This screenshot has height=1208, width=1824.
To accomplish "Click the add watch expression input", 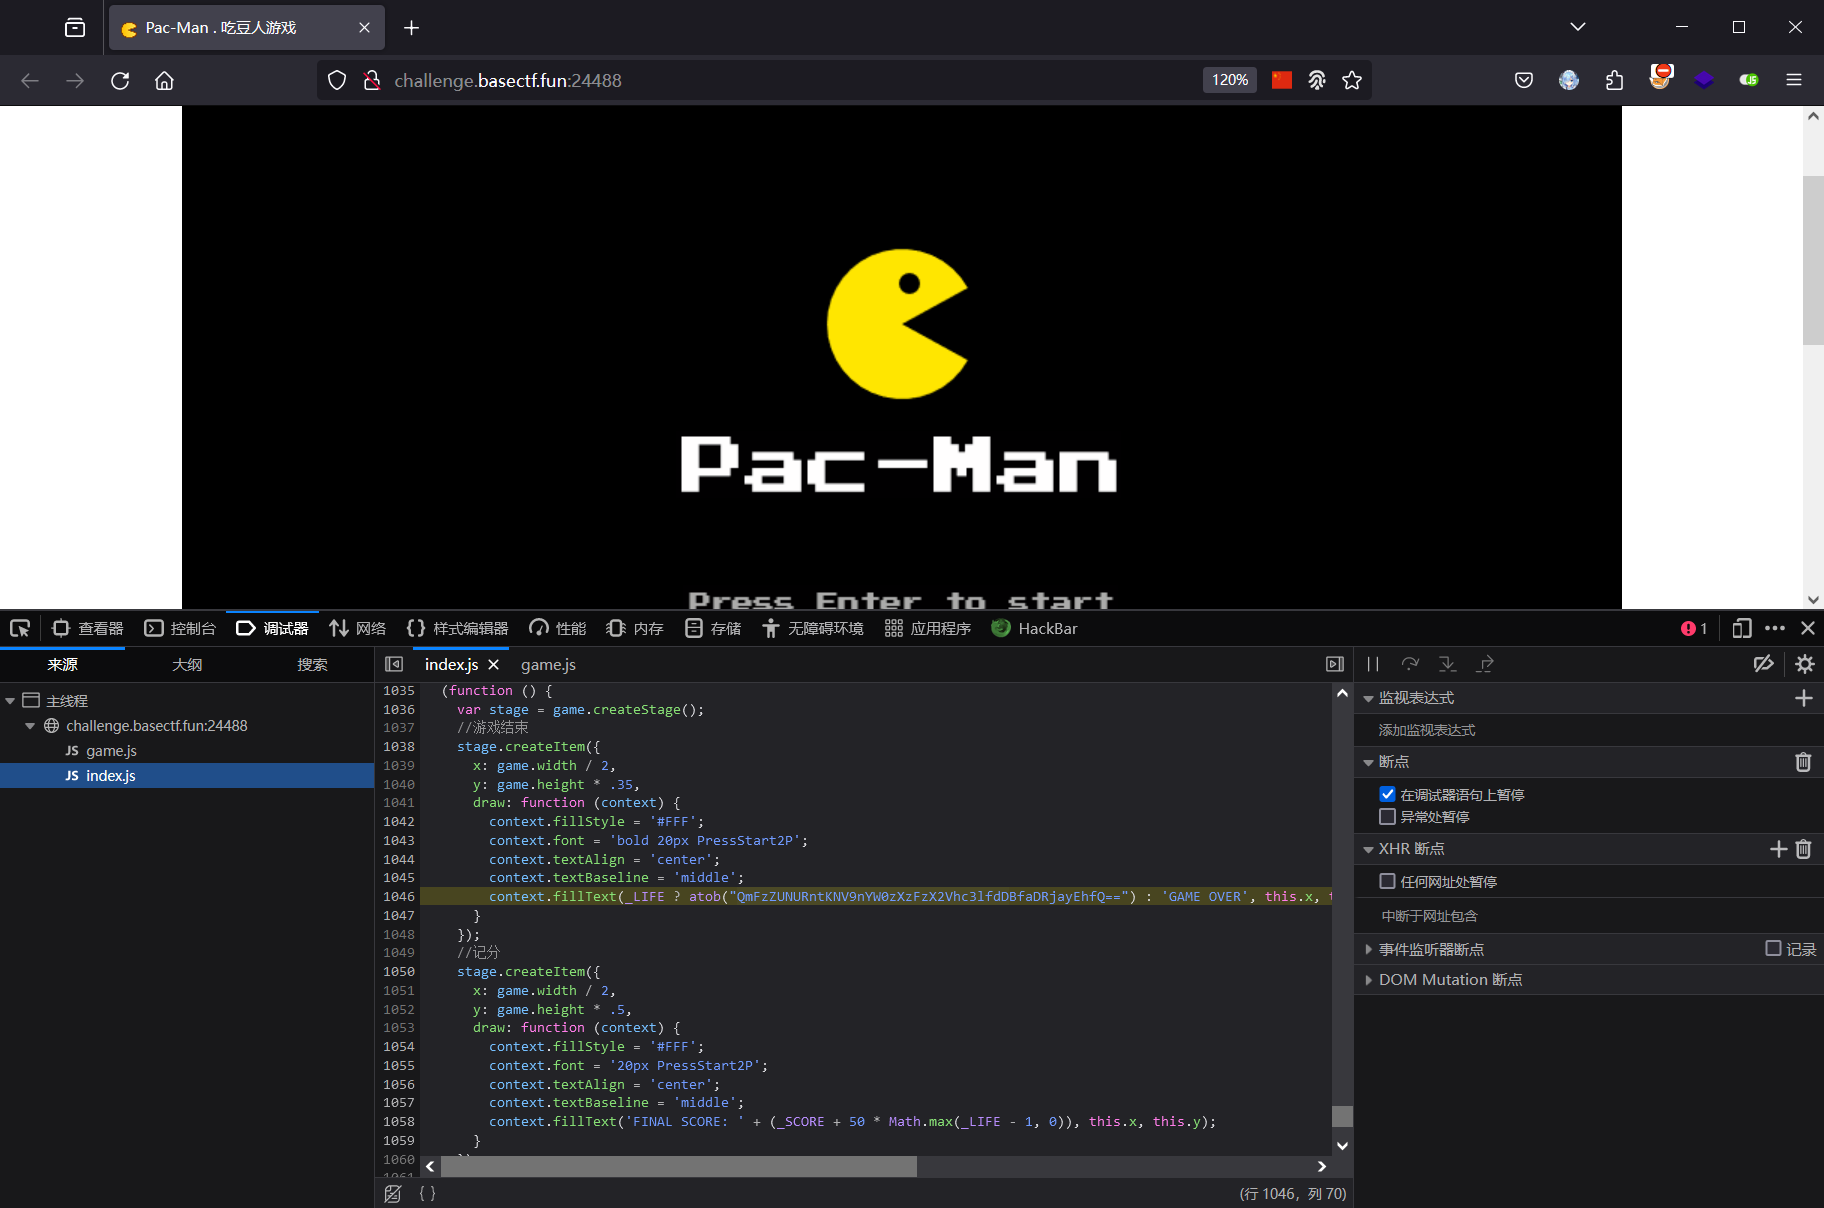I will point(1588,730).
